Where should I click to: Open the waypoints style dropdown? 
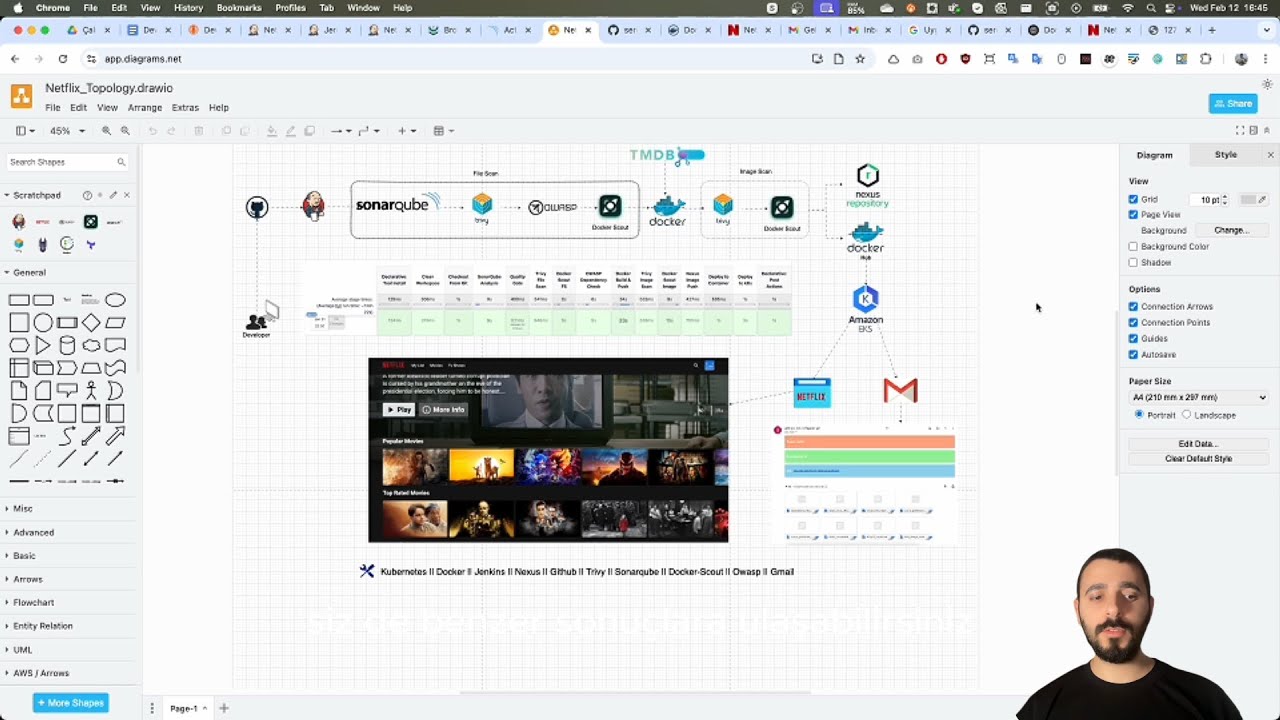pyautogui.click(x=369, y=131)
